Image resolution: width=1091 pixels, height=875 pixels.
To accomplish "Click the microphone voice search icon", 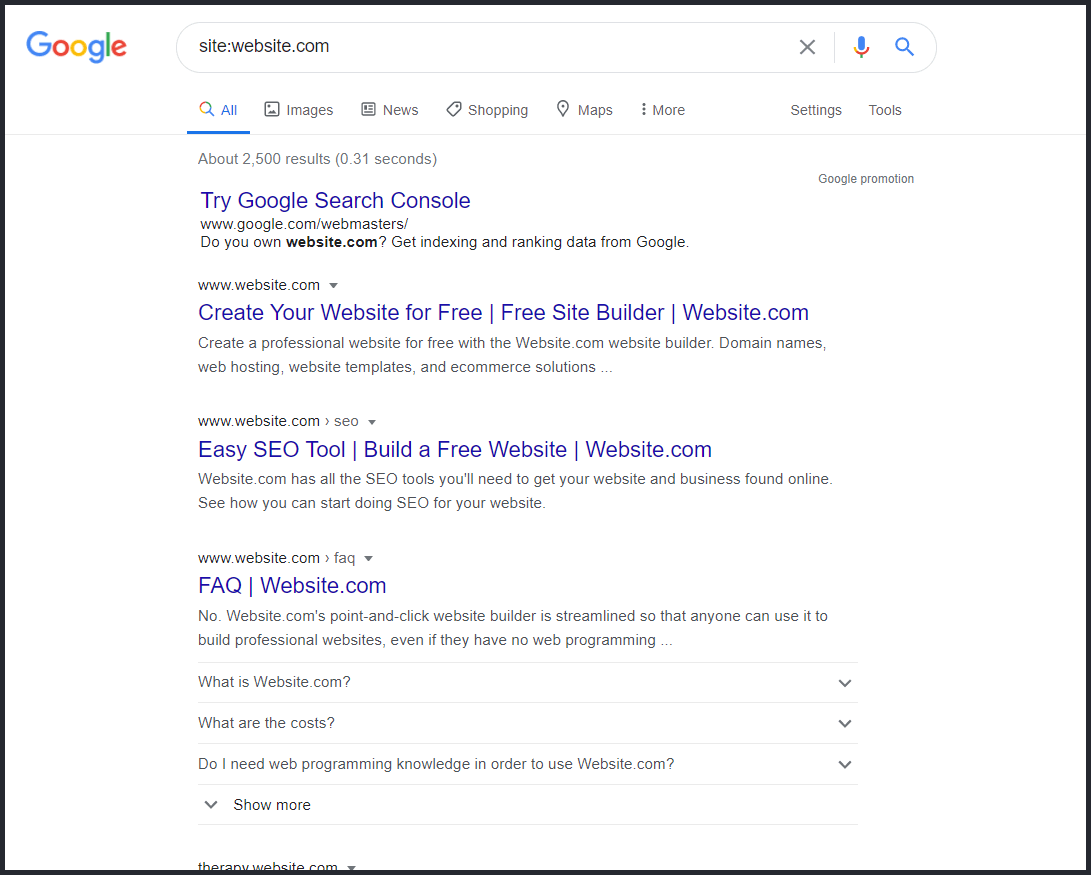I will [861, 46].
